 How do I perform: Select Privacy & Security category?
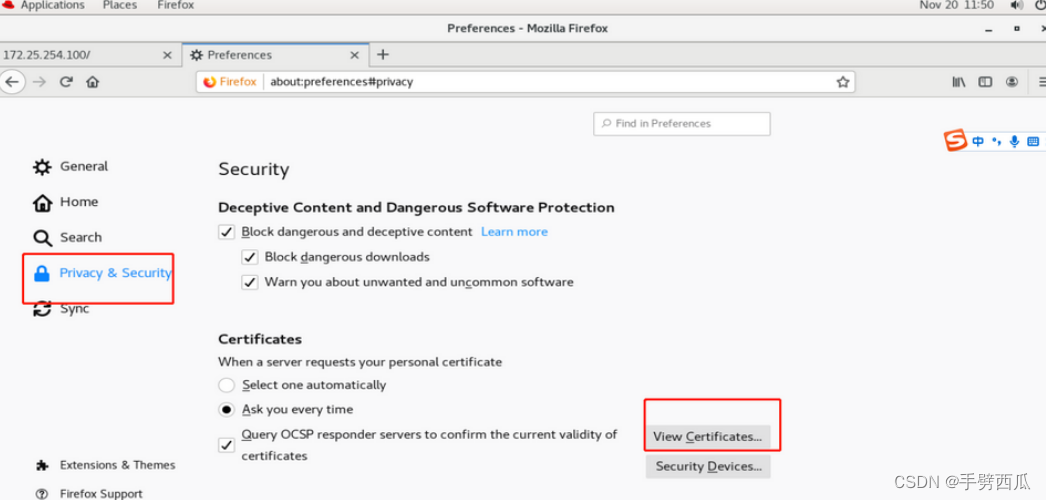(102, 273)
